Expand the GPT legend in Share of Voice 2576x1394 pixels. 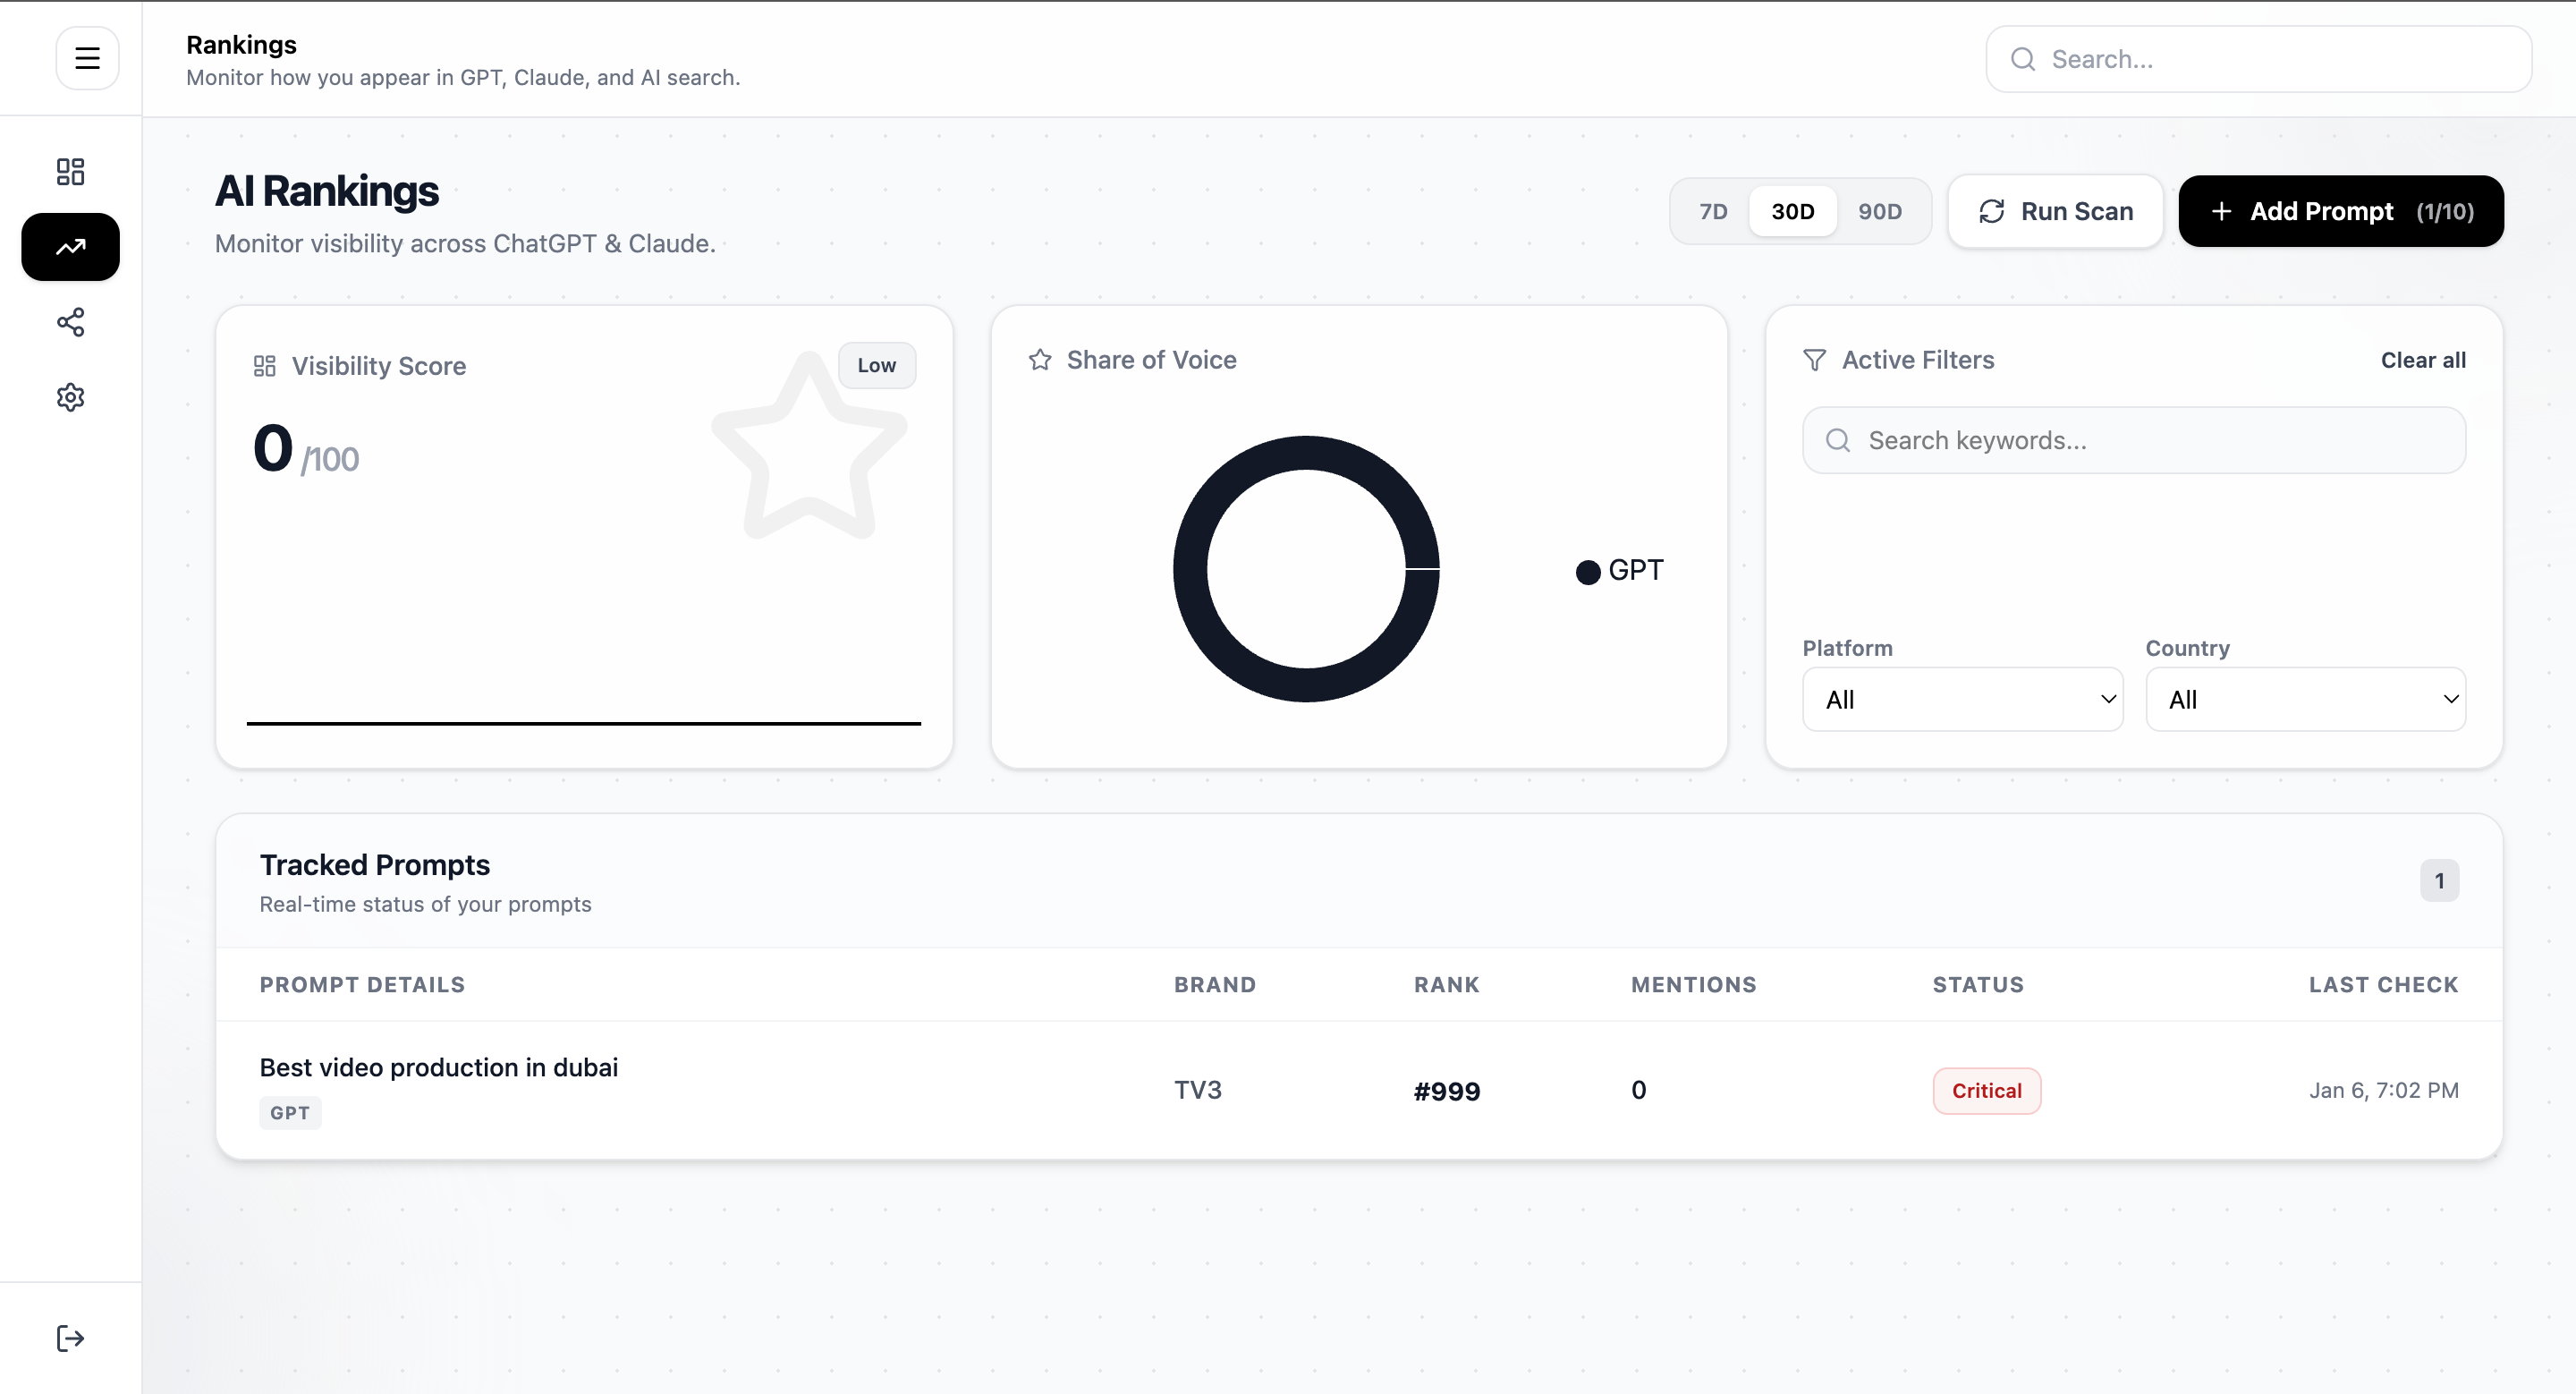coord(1619,570)
